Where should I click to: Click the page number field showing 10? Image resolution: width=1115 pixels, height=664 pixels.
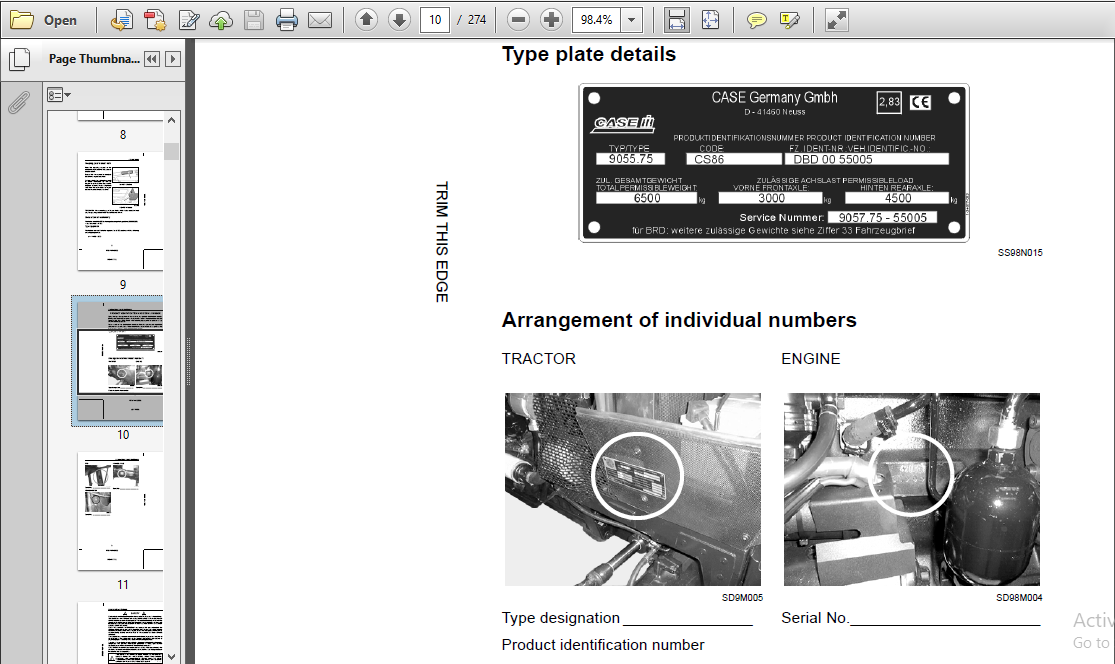tap(435, 20)
